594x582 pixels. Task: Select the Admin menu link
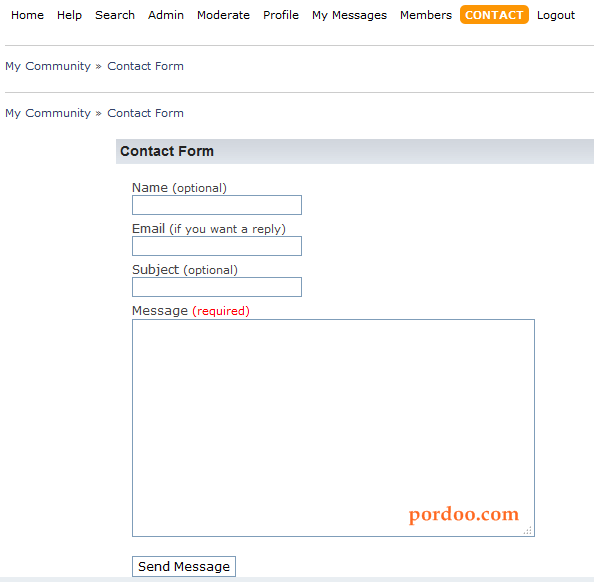(x=166, y=15)
